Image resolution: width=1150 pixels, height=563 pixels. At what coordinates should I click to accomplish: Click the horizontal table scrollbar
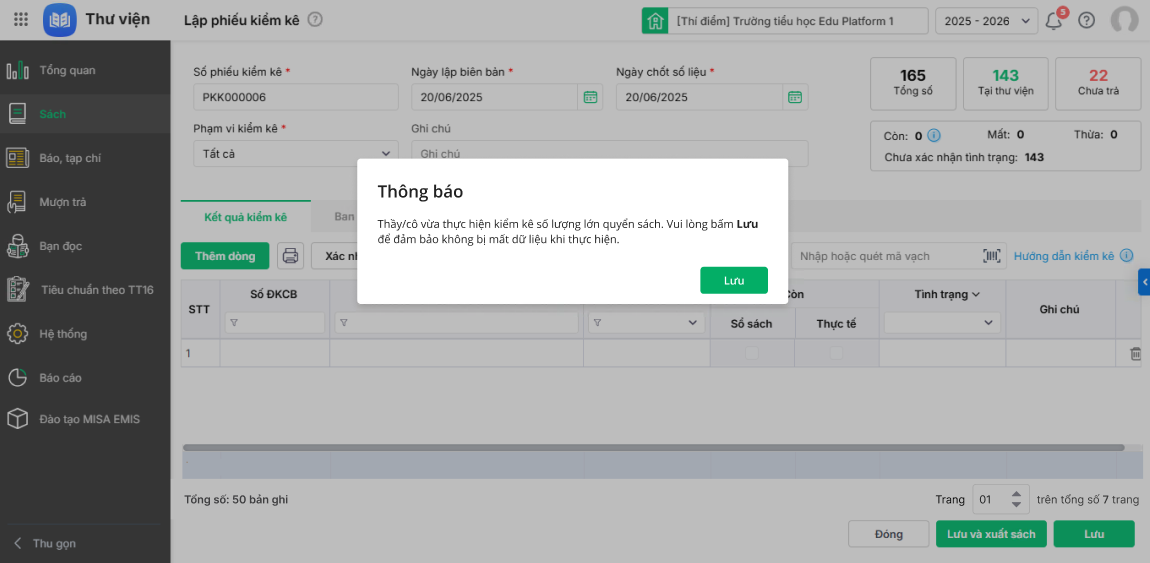coord(653,447)
